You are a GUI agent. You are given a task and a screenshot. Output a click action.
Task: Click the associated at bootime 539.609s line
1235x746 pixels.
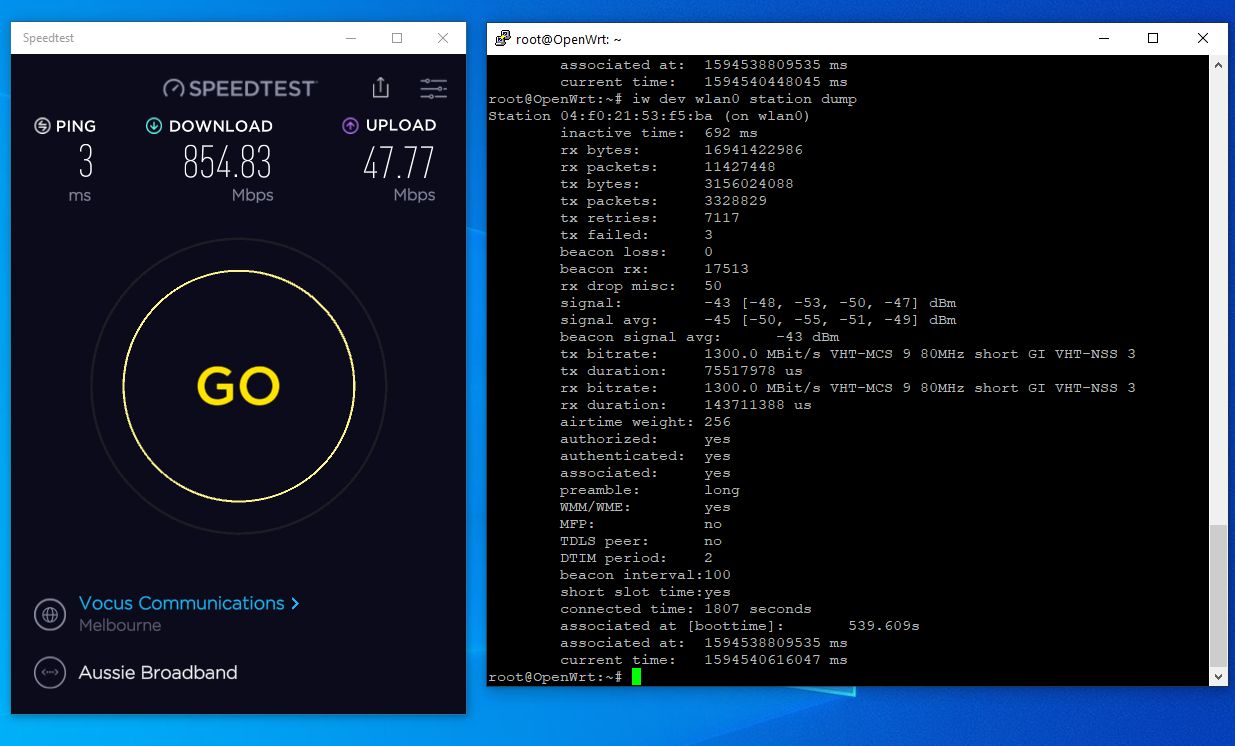pyautogui.click(x=740, y=626)
